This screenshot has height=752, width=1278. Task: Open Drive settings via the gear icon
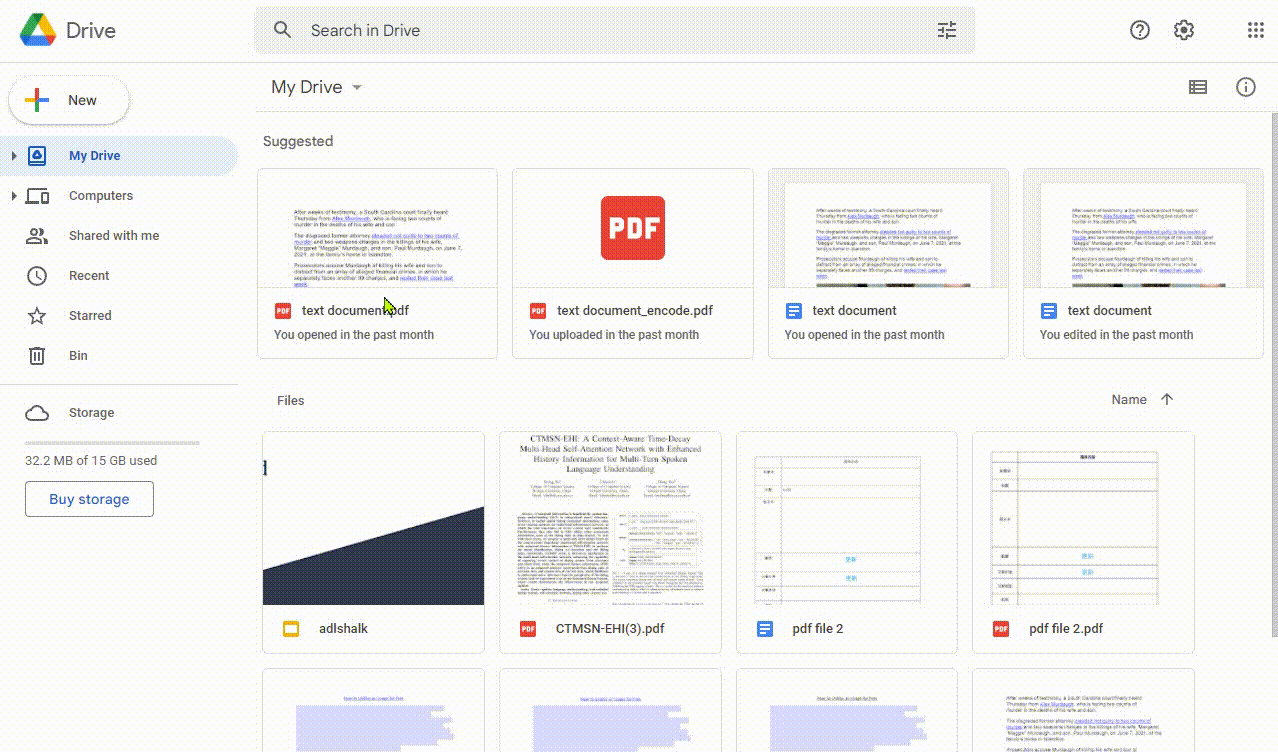click(x=1183, y=30)
